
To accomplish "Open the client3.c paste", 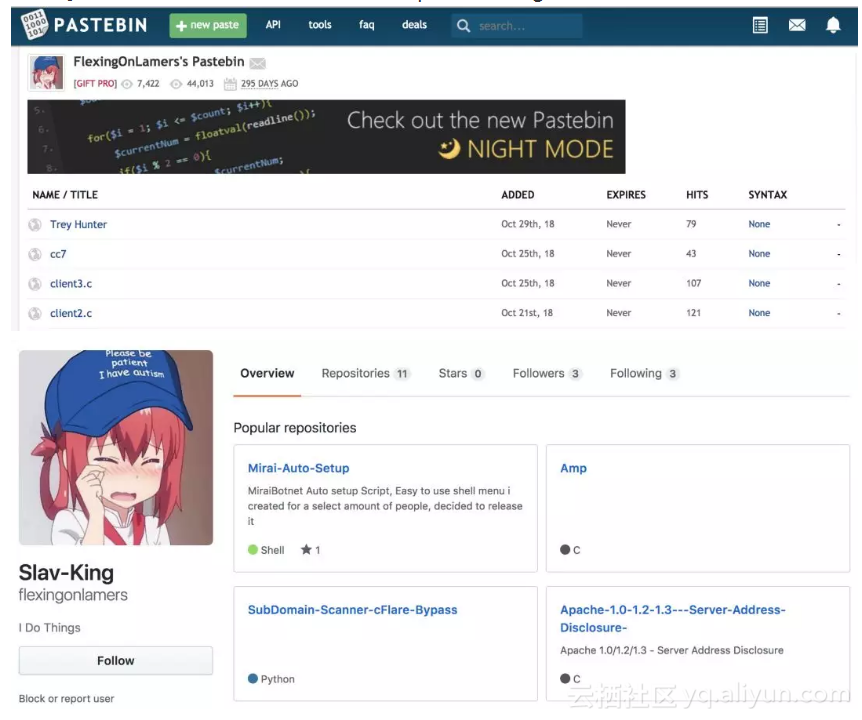I will [71, 284].
